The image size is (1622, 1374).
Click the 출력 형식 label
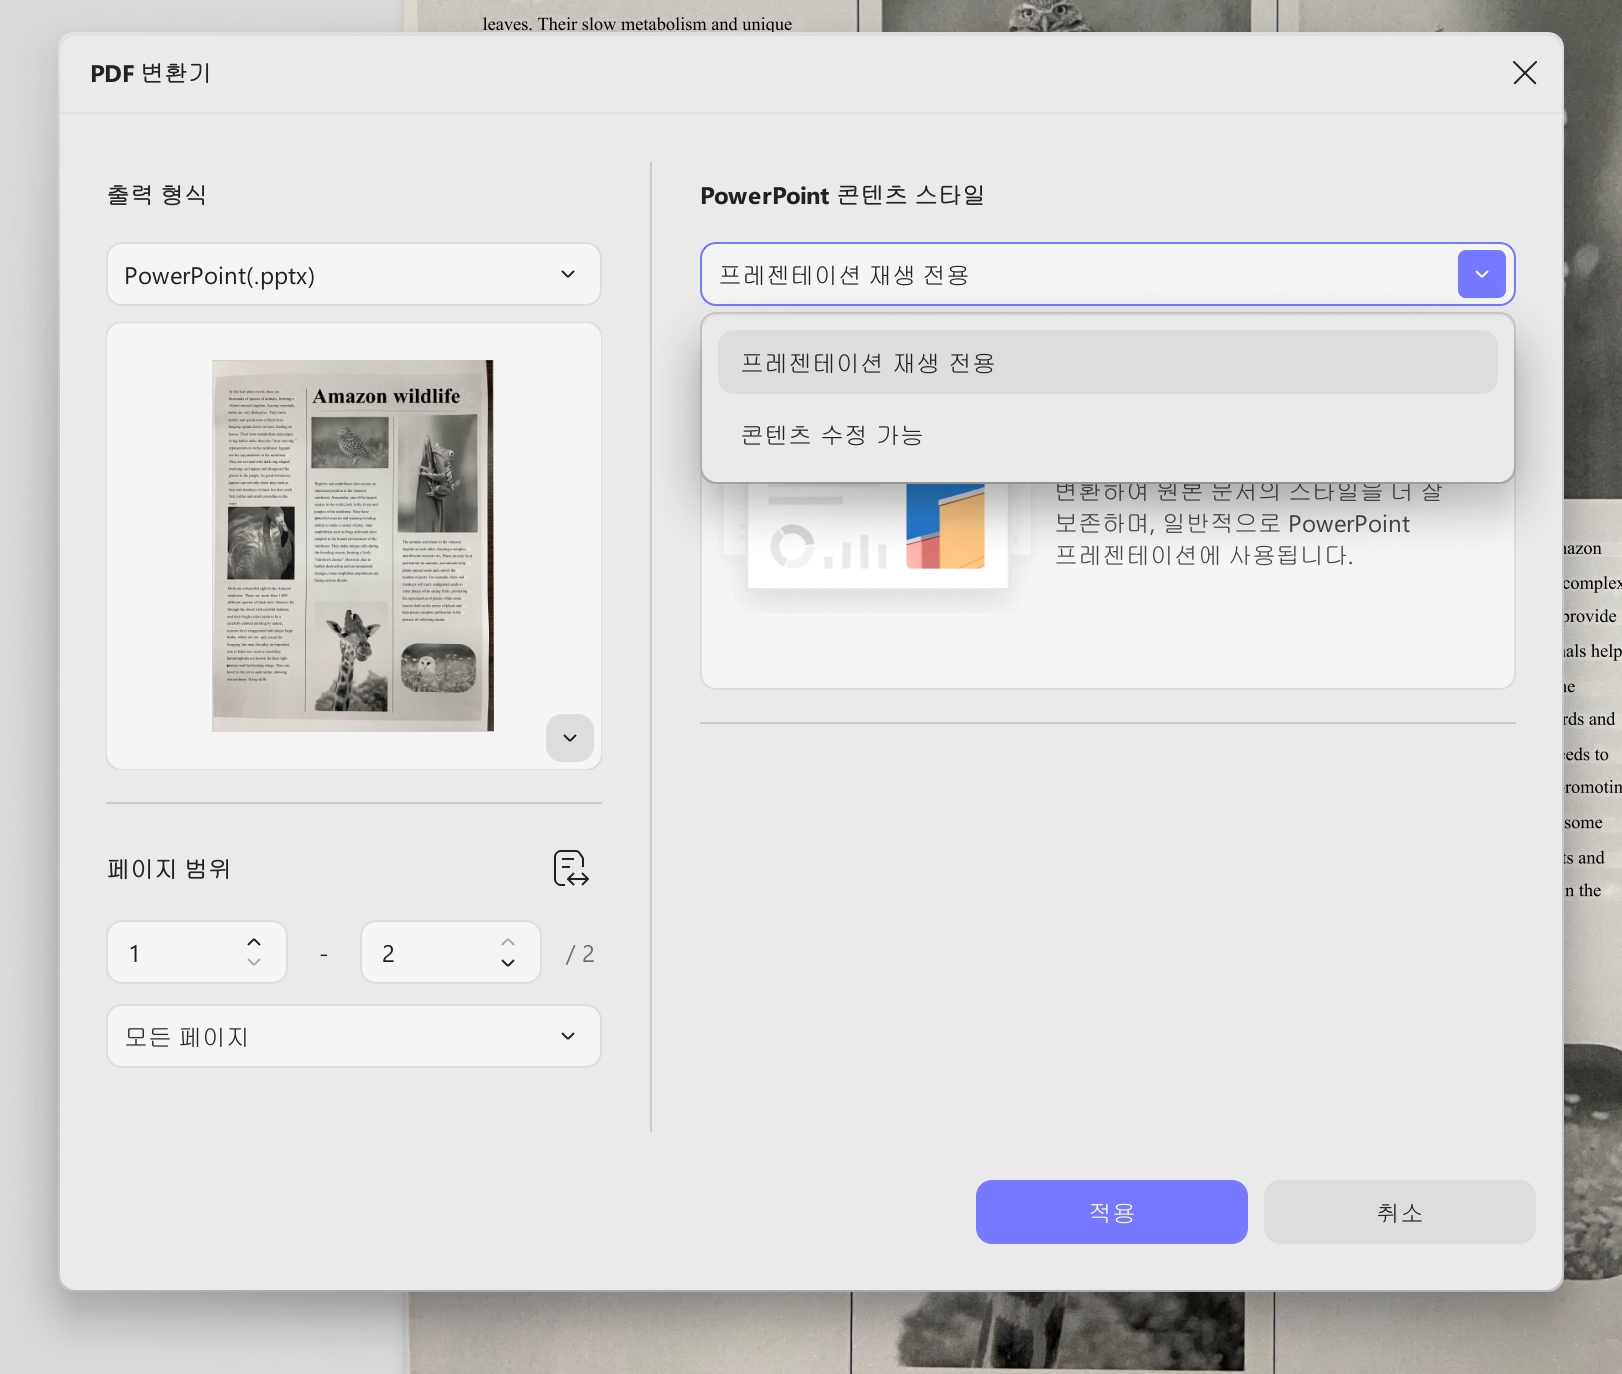pyautogui.click(x=157, y=195)
